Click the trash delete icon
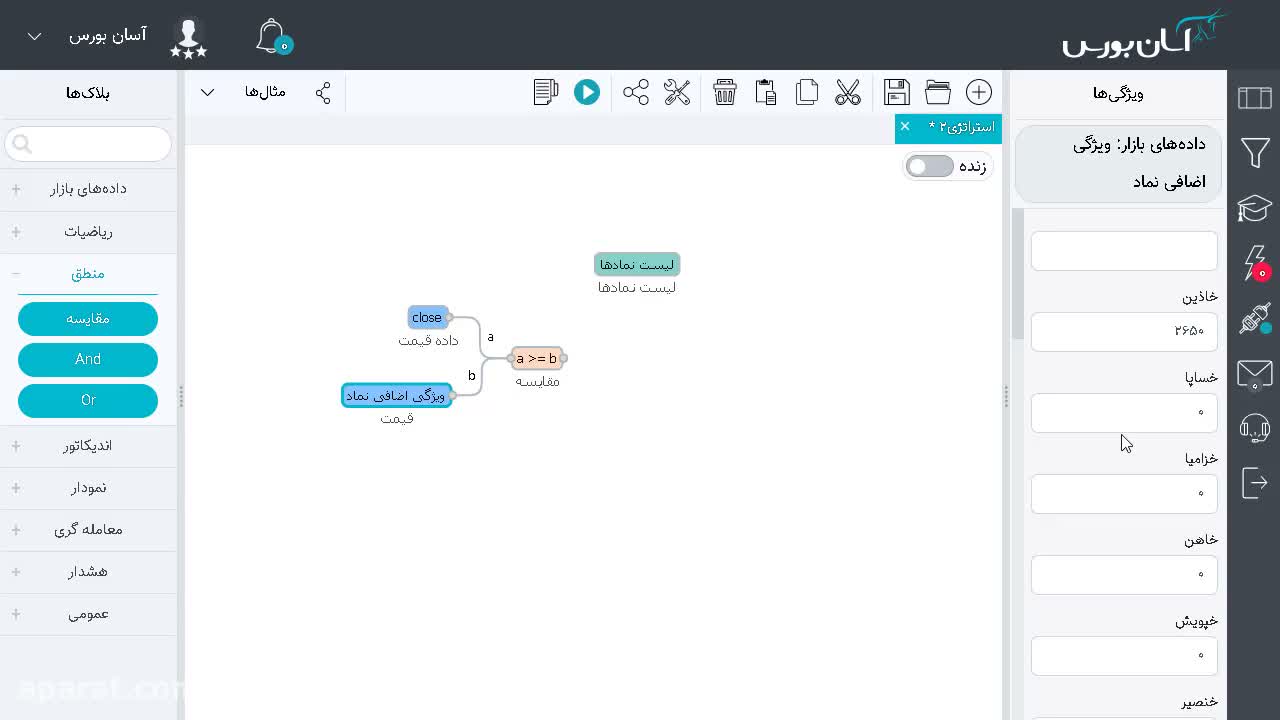1280x720 pixels. pos(725,92)
